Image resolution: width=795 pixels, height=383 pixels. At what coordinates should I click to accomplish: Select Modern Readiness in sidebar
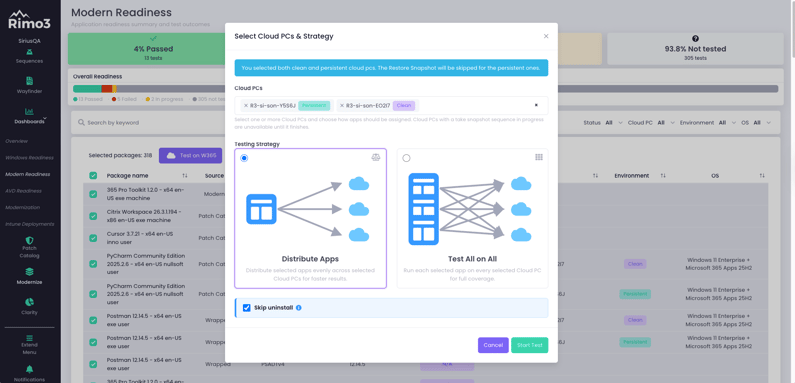pos(28,174)
